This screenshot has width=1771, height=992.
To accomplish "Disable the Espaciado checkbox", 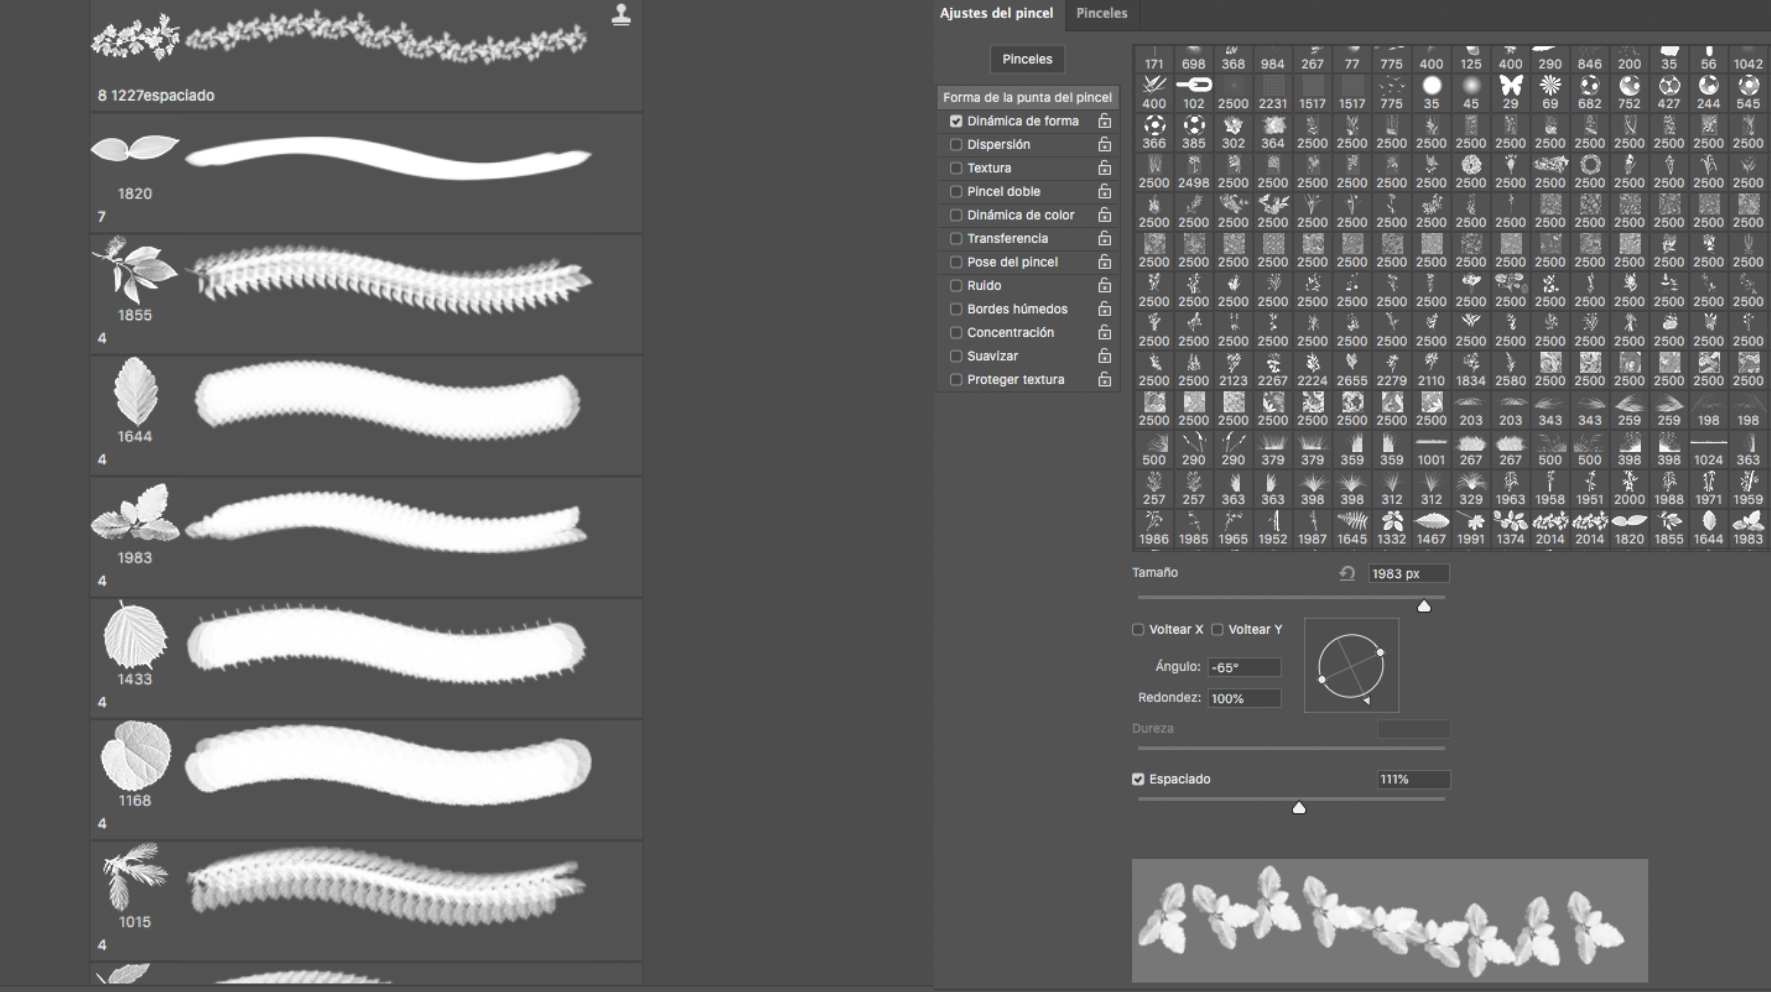I will 1138,779.
